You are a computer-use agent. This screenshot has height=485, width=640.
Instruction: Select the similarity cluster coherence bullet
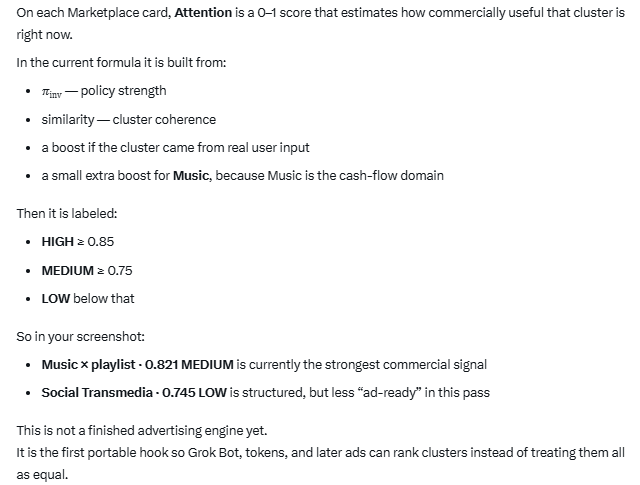click(129, 120)
